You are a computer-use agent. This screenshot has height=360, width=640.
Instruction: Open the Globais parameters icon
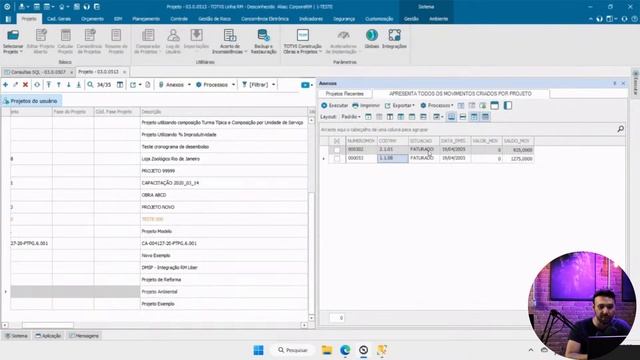(x=372, y=39)
